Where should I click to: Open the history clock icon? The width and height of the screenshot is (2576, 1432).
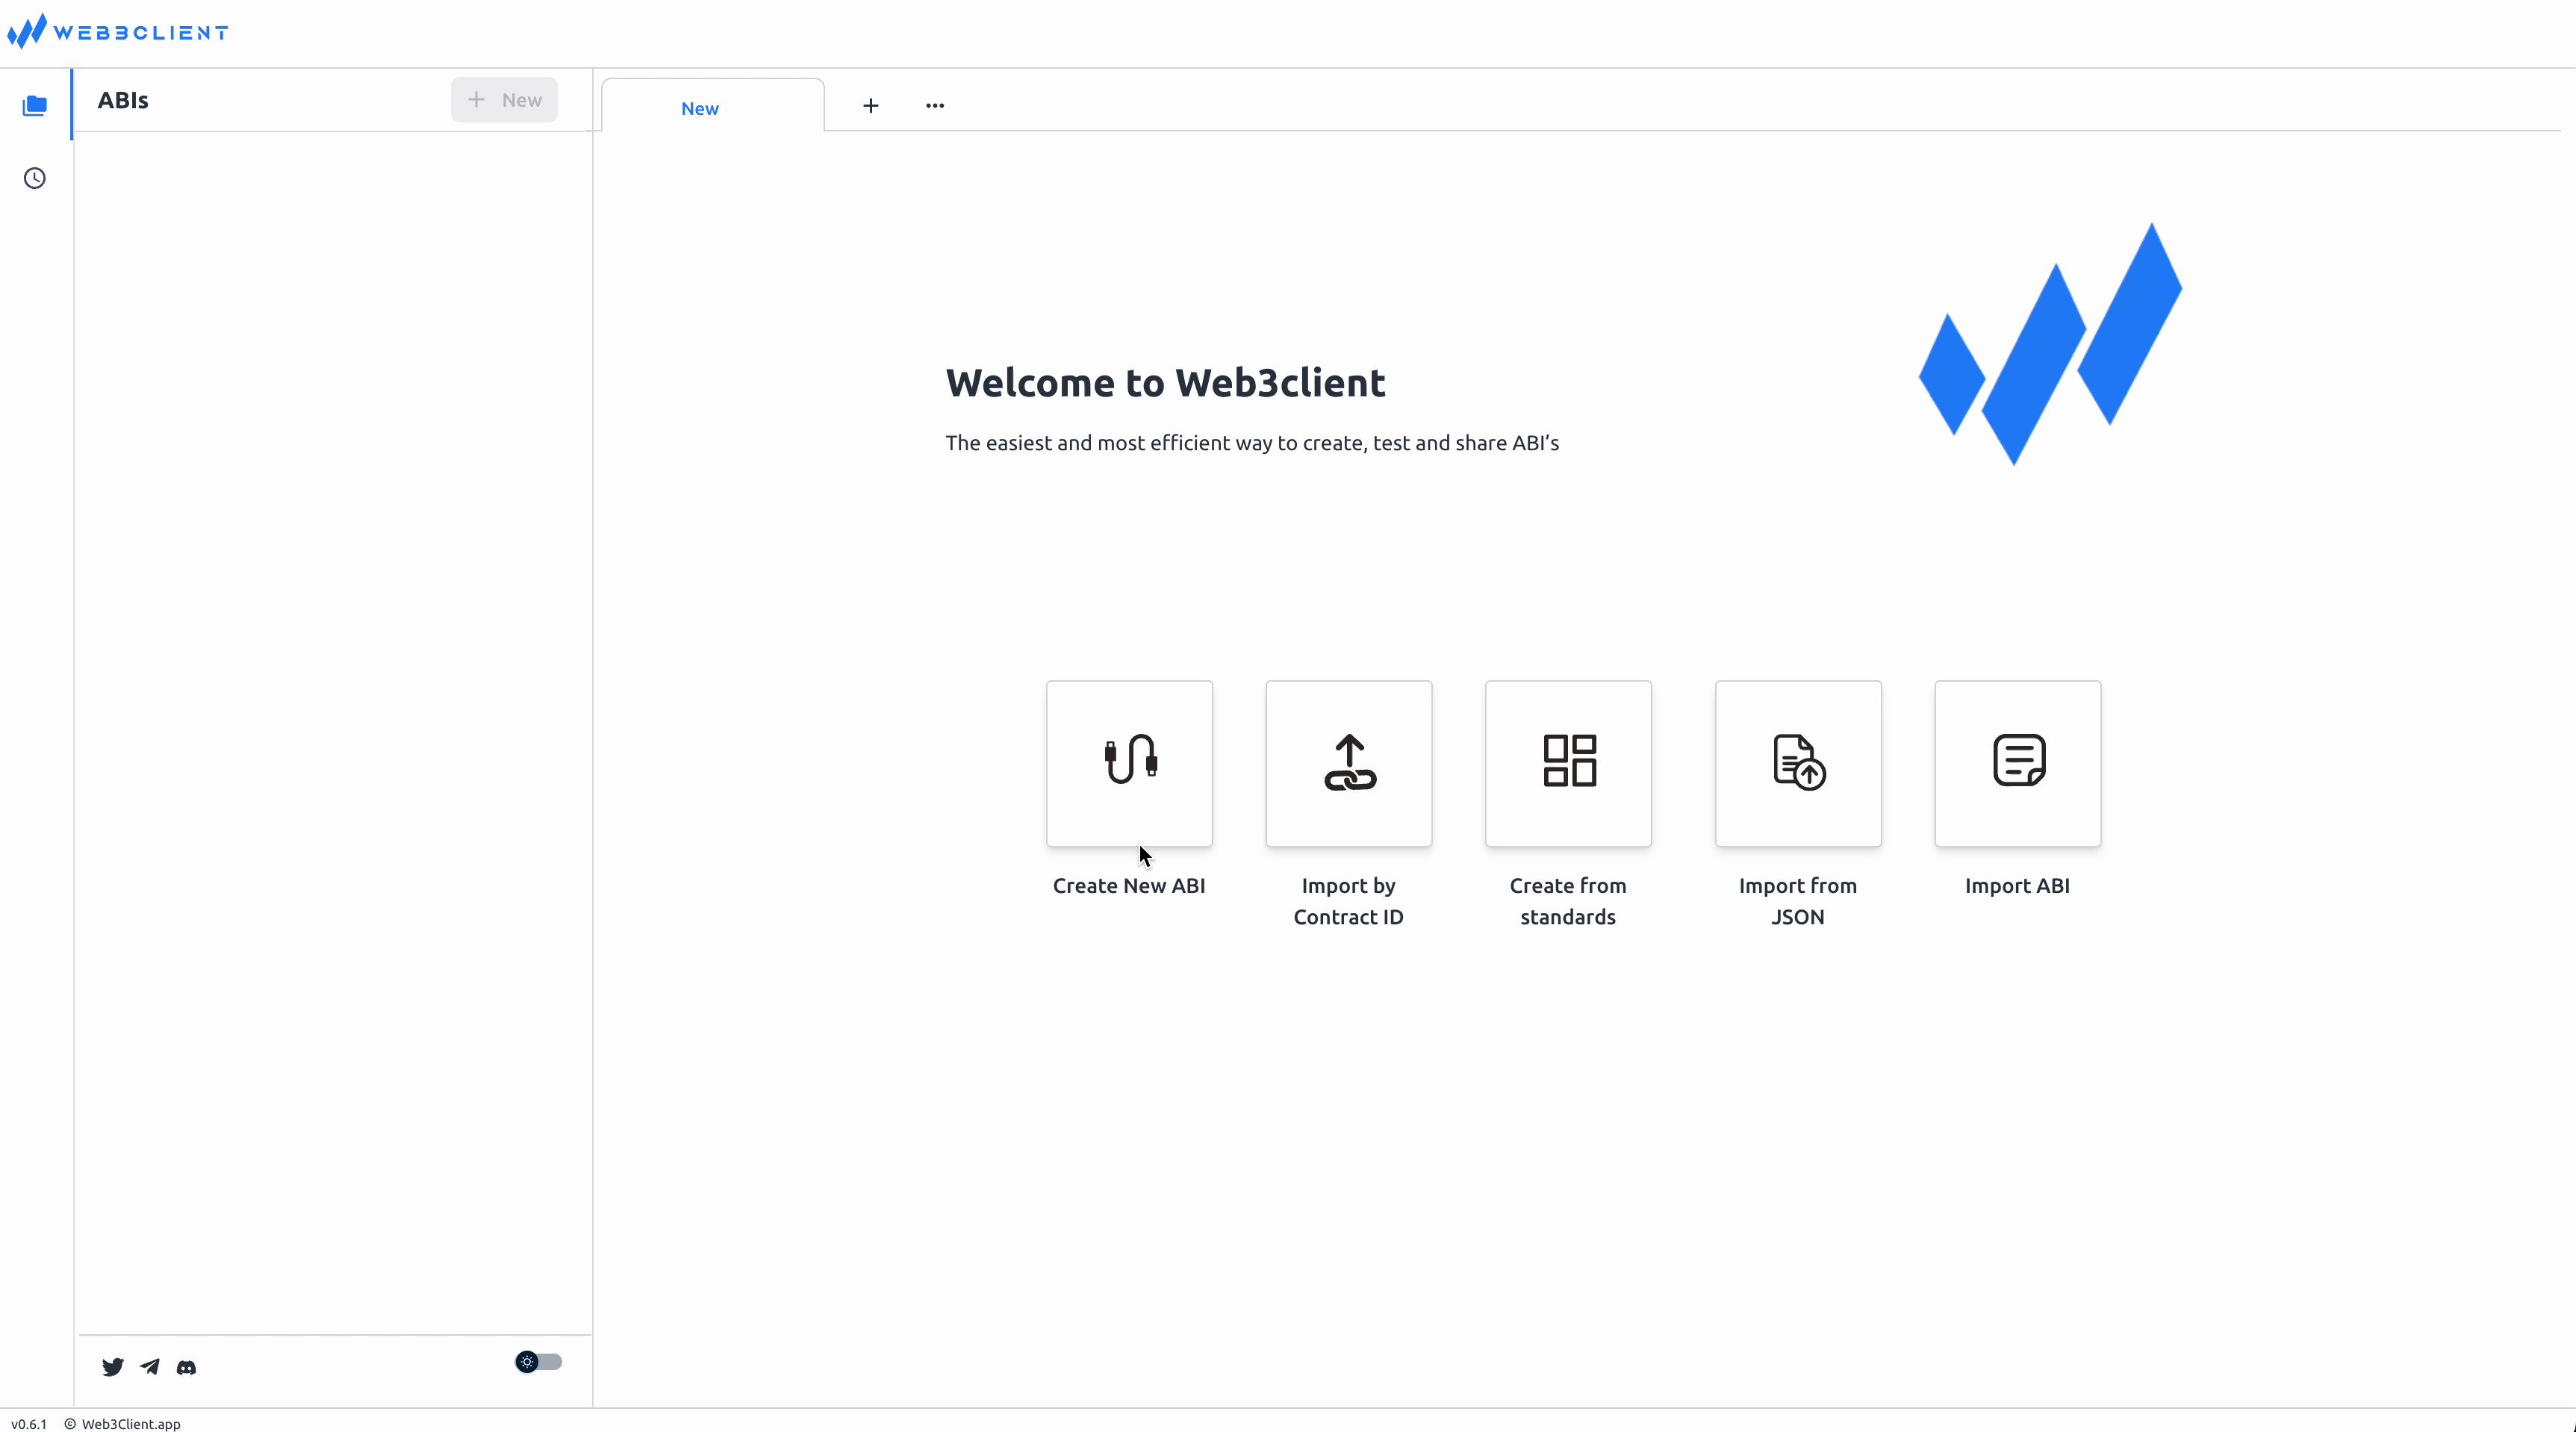[x=35, y=178]
